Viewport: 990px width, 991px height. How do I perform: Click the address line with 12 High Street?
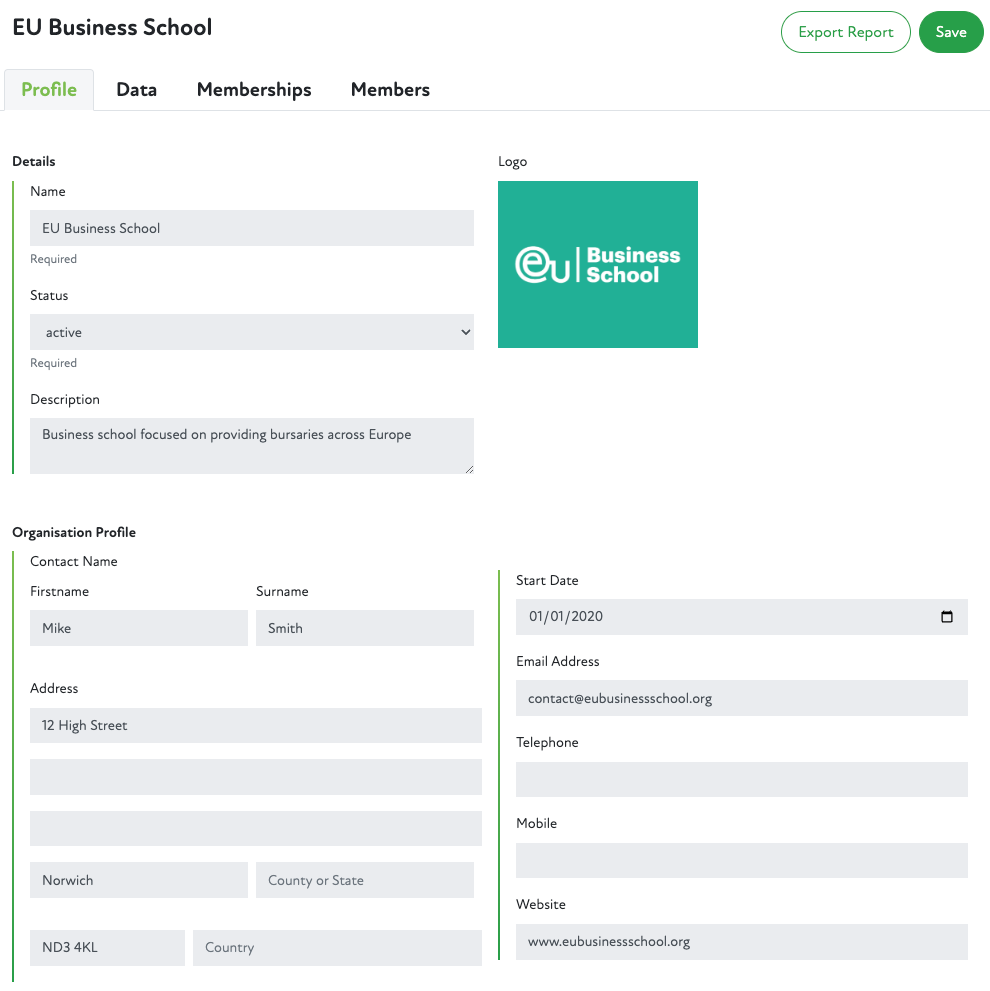pos(255,725)
